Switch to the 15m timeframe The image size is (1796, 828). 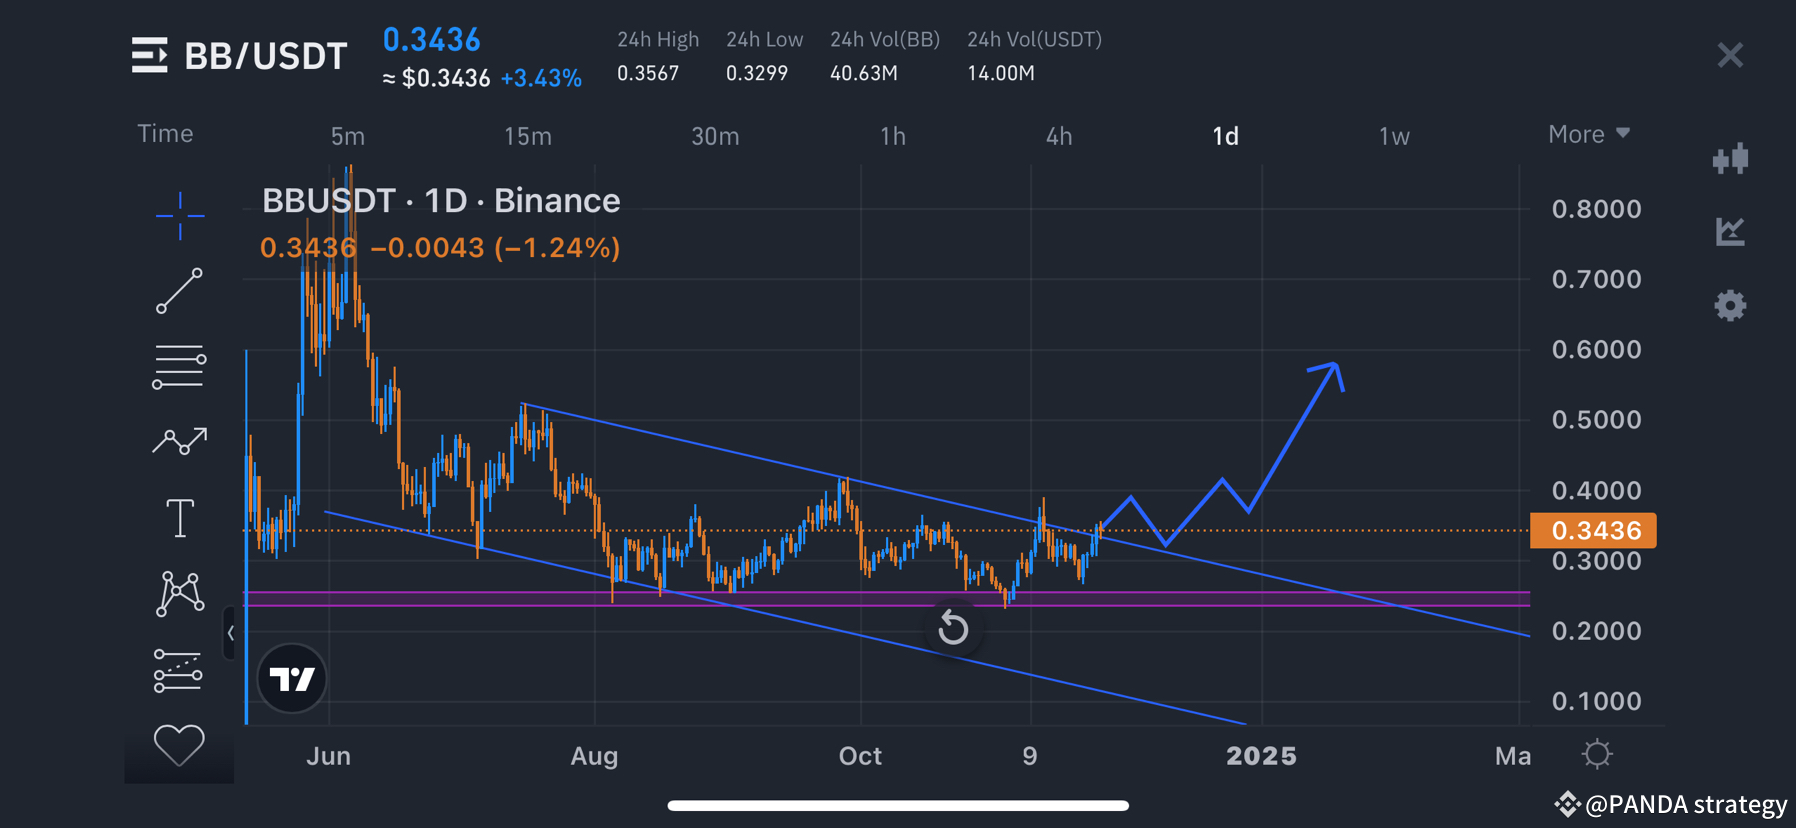click(528, 136)
